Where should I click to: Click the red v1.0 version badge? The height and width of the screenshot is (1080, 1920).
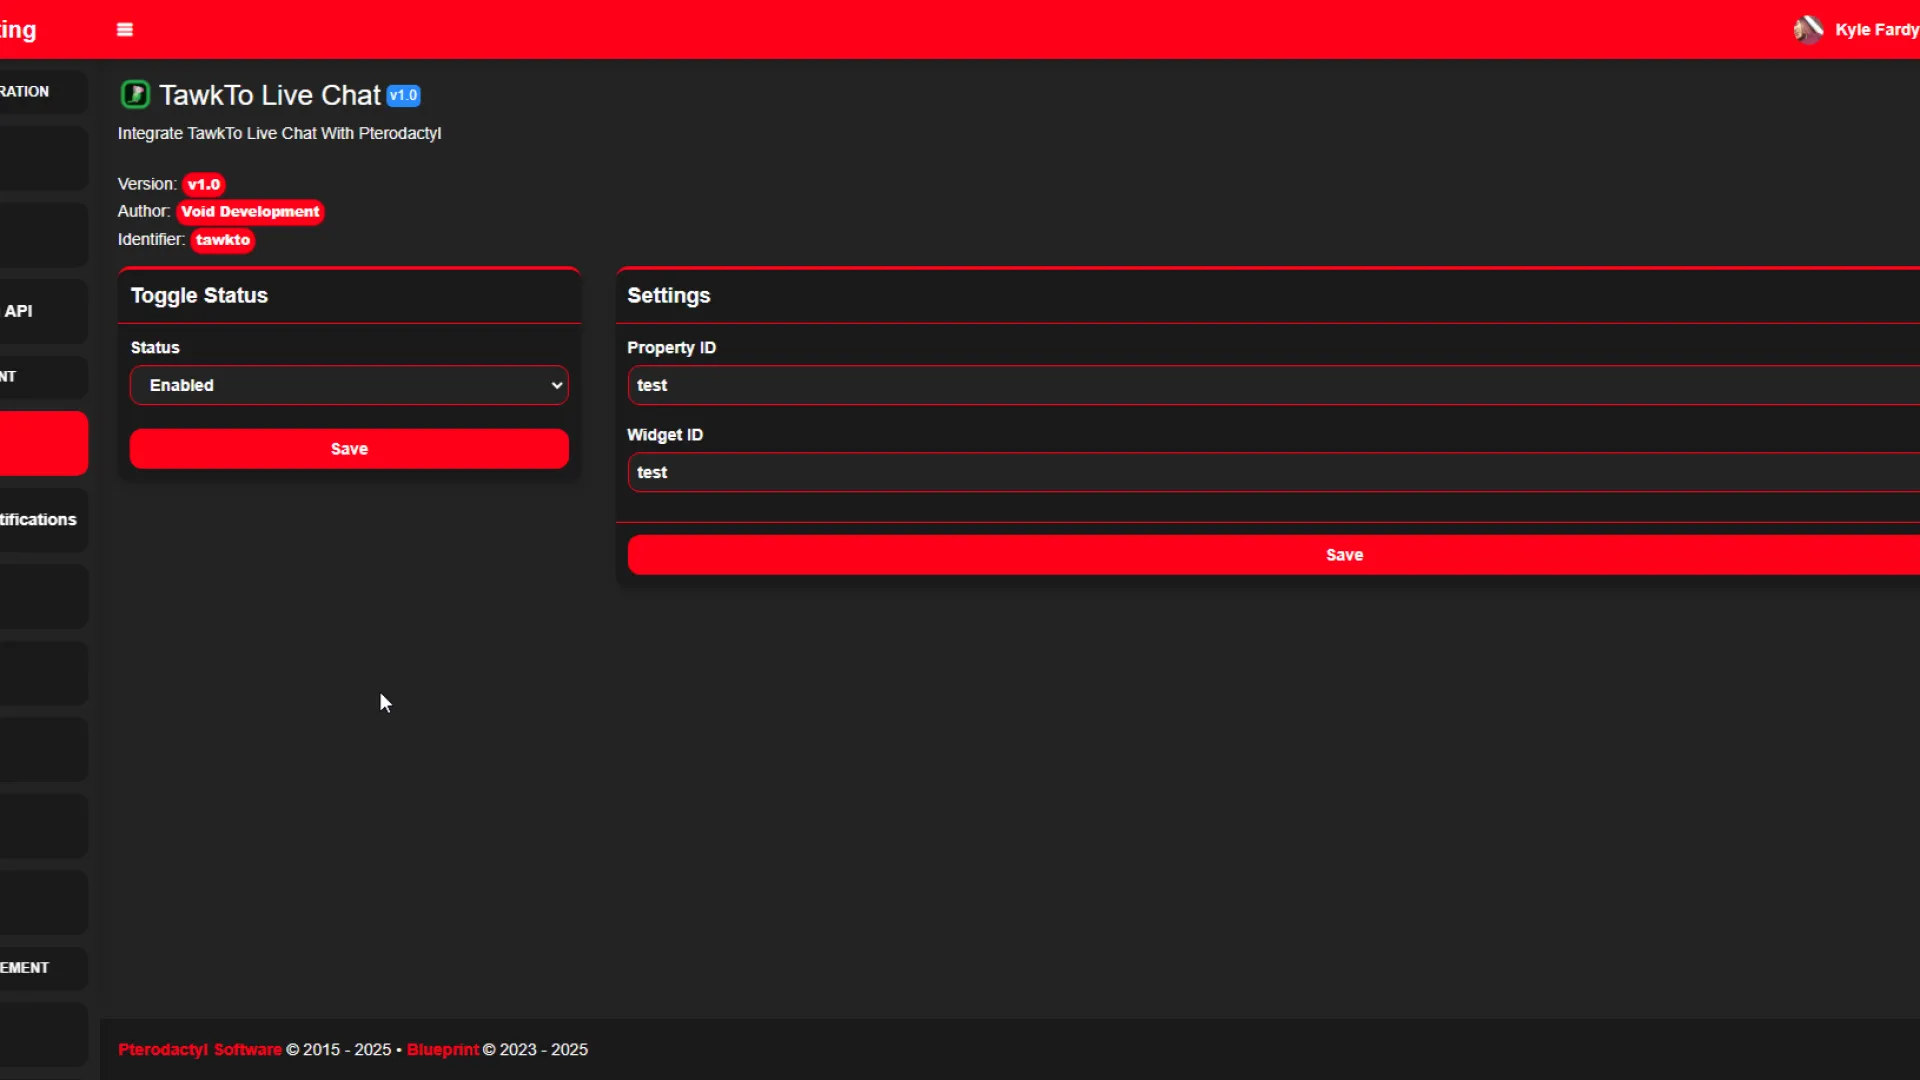203,185
